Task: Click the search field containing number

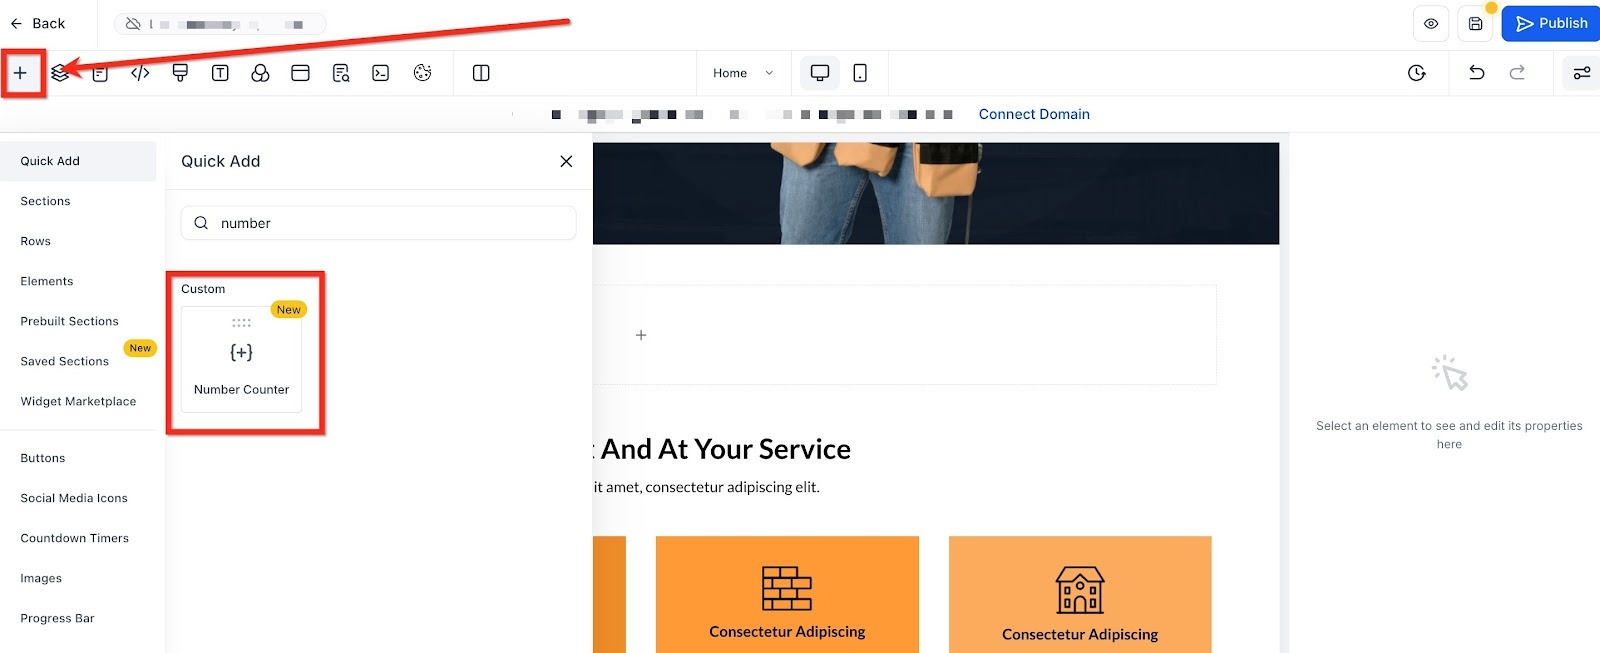Action: coord(378,223)
